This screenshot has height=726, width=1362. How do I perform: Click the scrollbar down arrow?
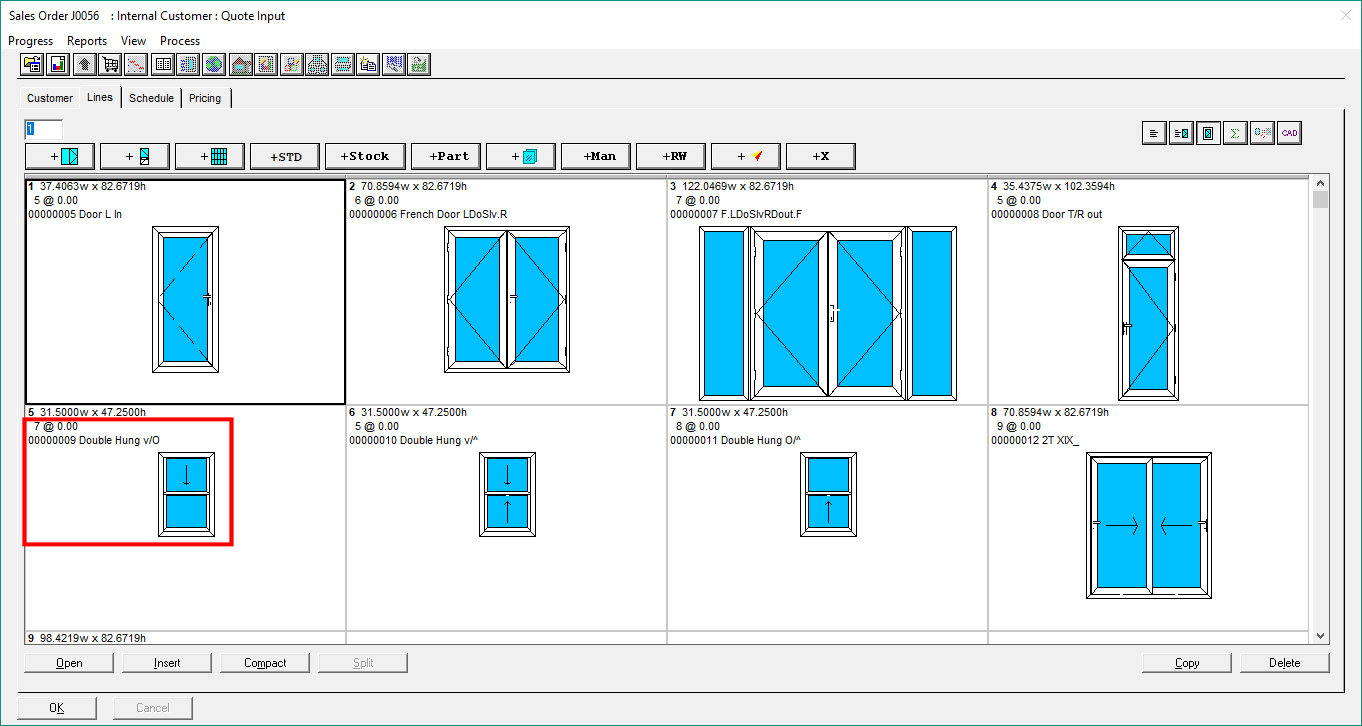(x=1320, y=635)
